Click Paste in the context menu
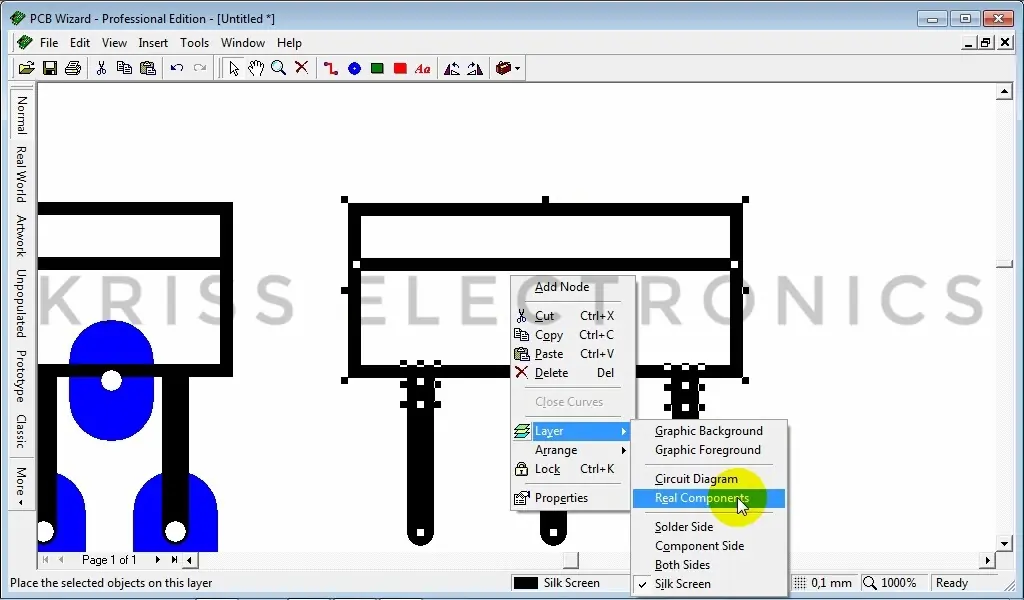1024x600 pixels. coord(571,354)
